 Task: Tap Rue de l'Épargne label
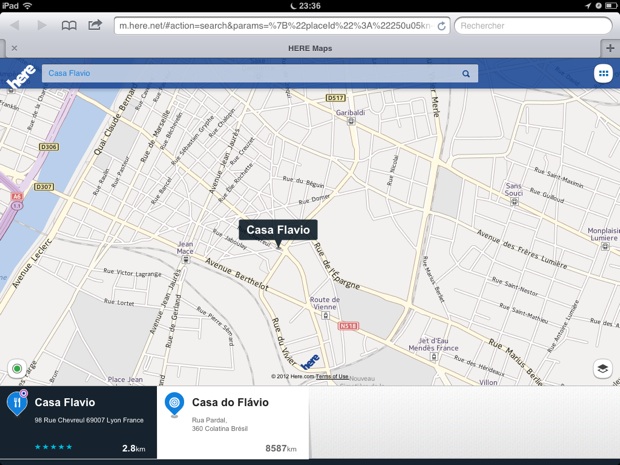[337, 267]
